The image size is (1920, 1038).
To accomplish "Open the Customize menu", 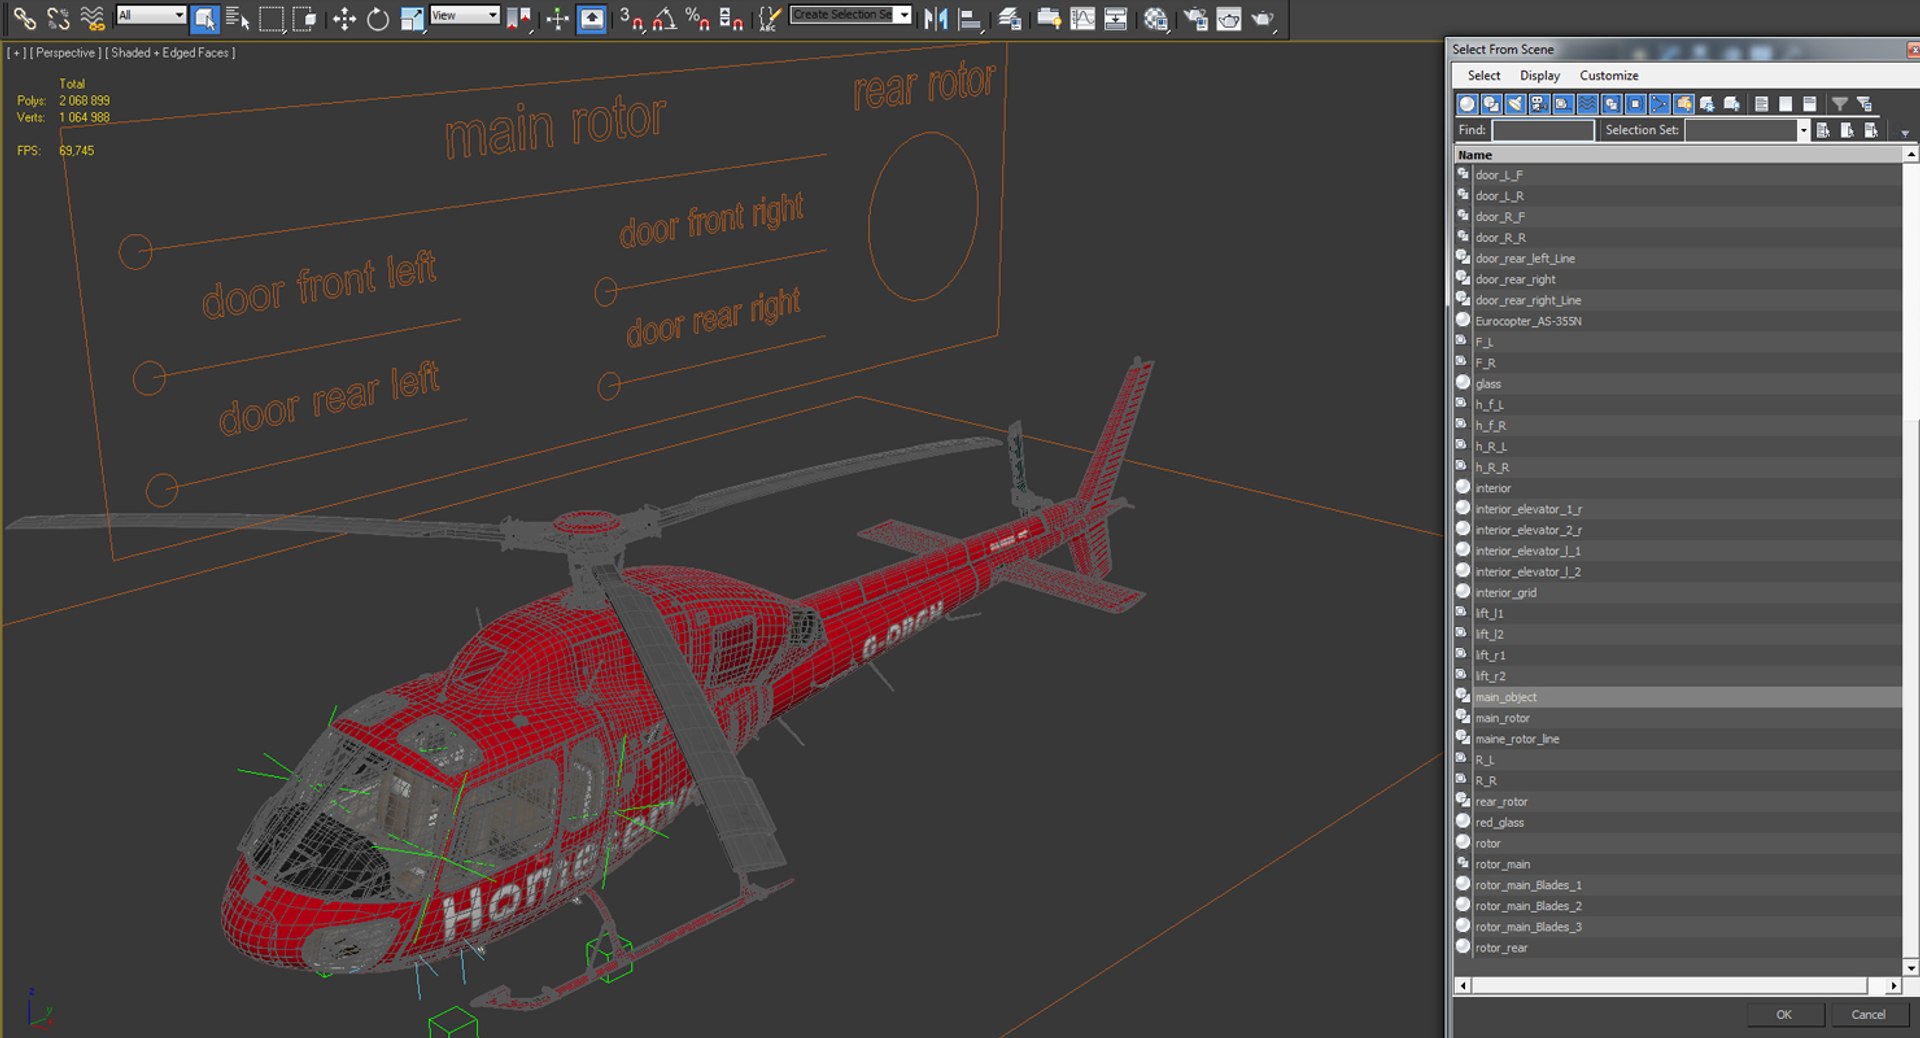I will (x=1609, y=76).
